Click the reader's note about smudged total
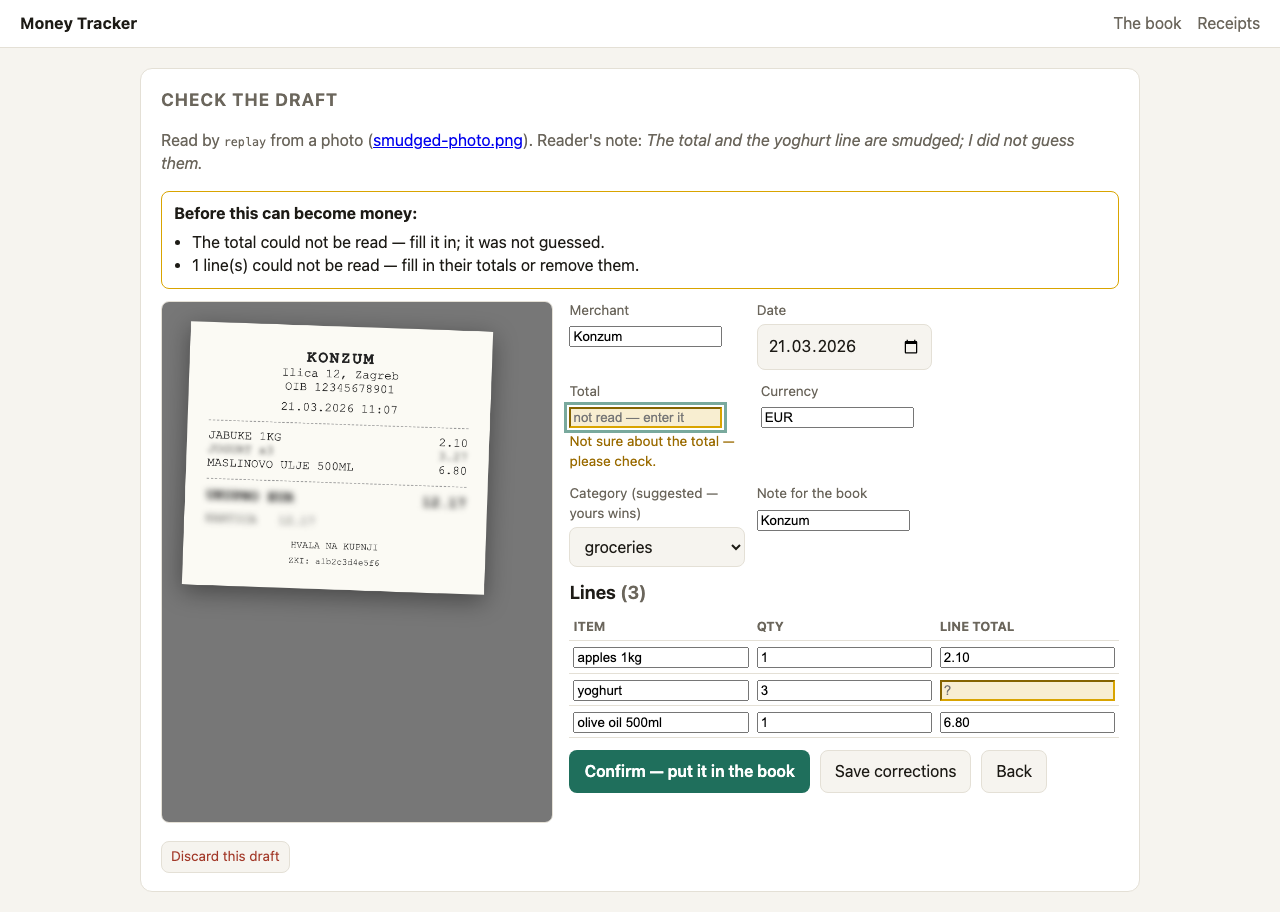1280x912 pixels. [x=618, y=151]
